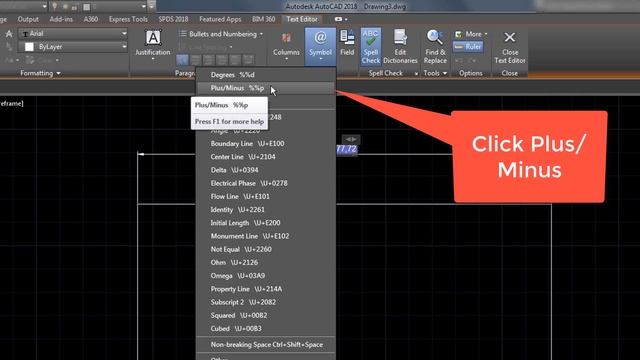
Task: Click Plus/Minus %%p menu entry
Action: click(266, 88)
